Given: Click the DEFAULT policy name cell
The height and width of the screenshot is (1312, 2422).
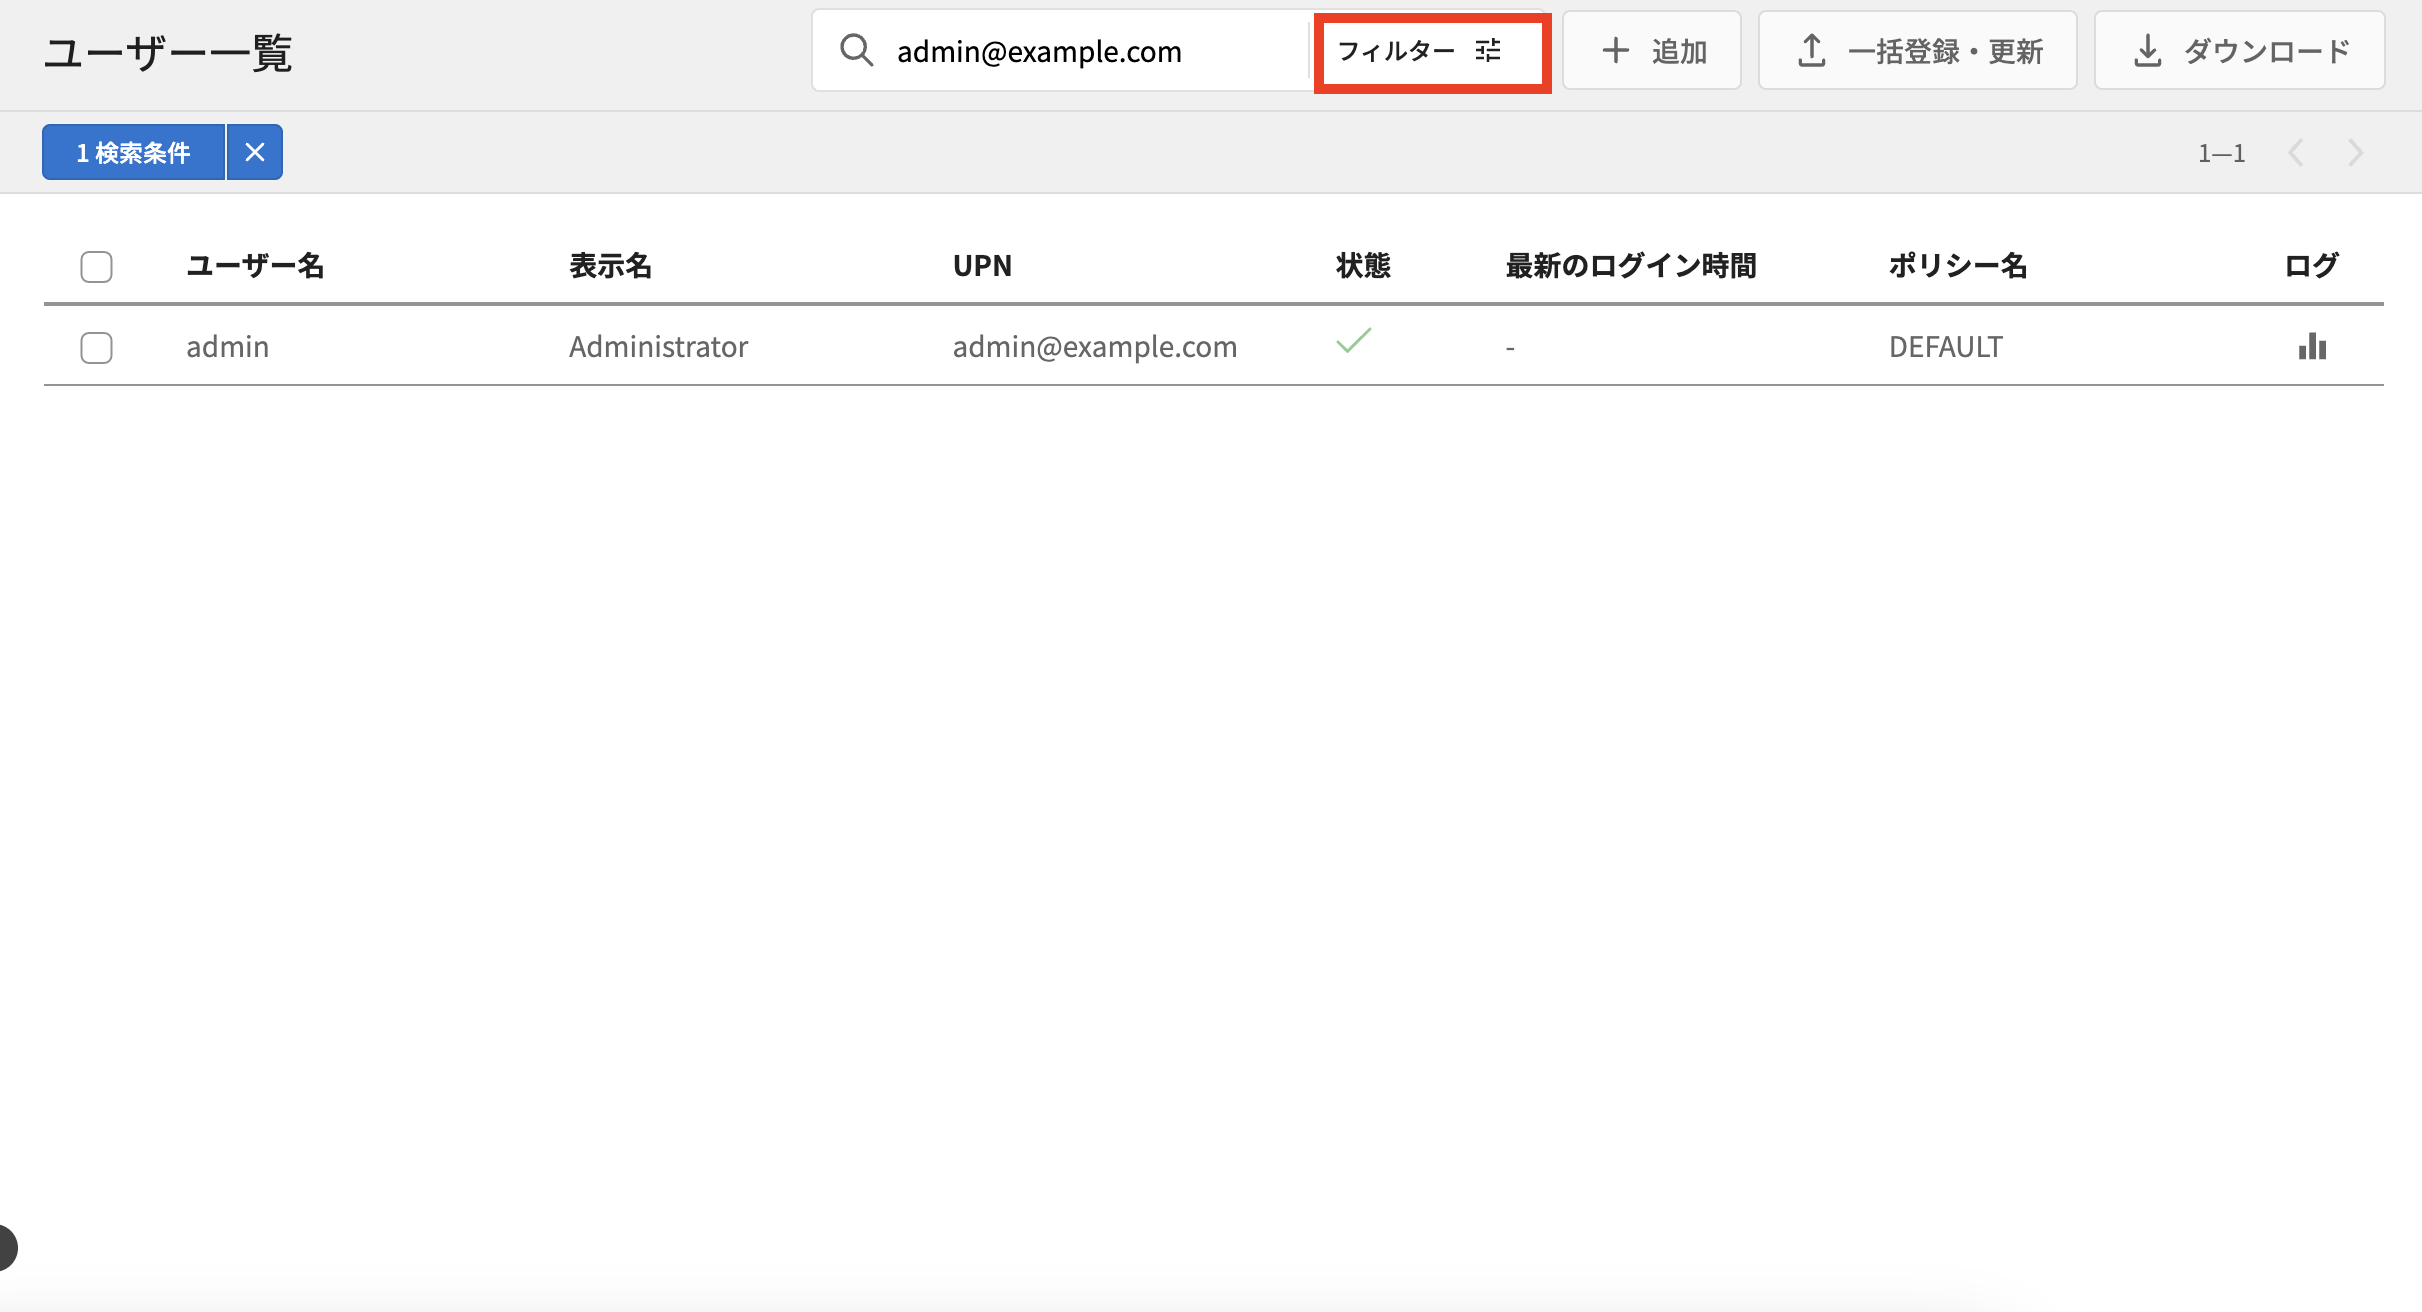Looking at the screenshot, I should click(x=1945, y=347).
